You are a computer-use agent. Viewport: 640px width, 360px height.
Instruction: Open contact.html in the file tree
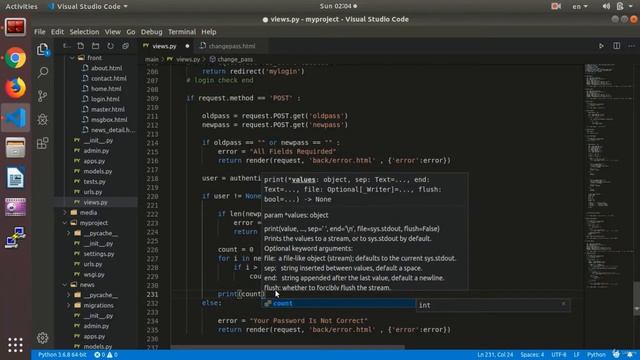pyautogui.click(x=109, y=78)
